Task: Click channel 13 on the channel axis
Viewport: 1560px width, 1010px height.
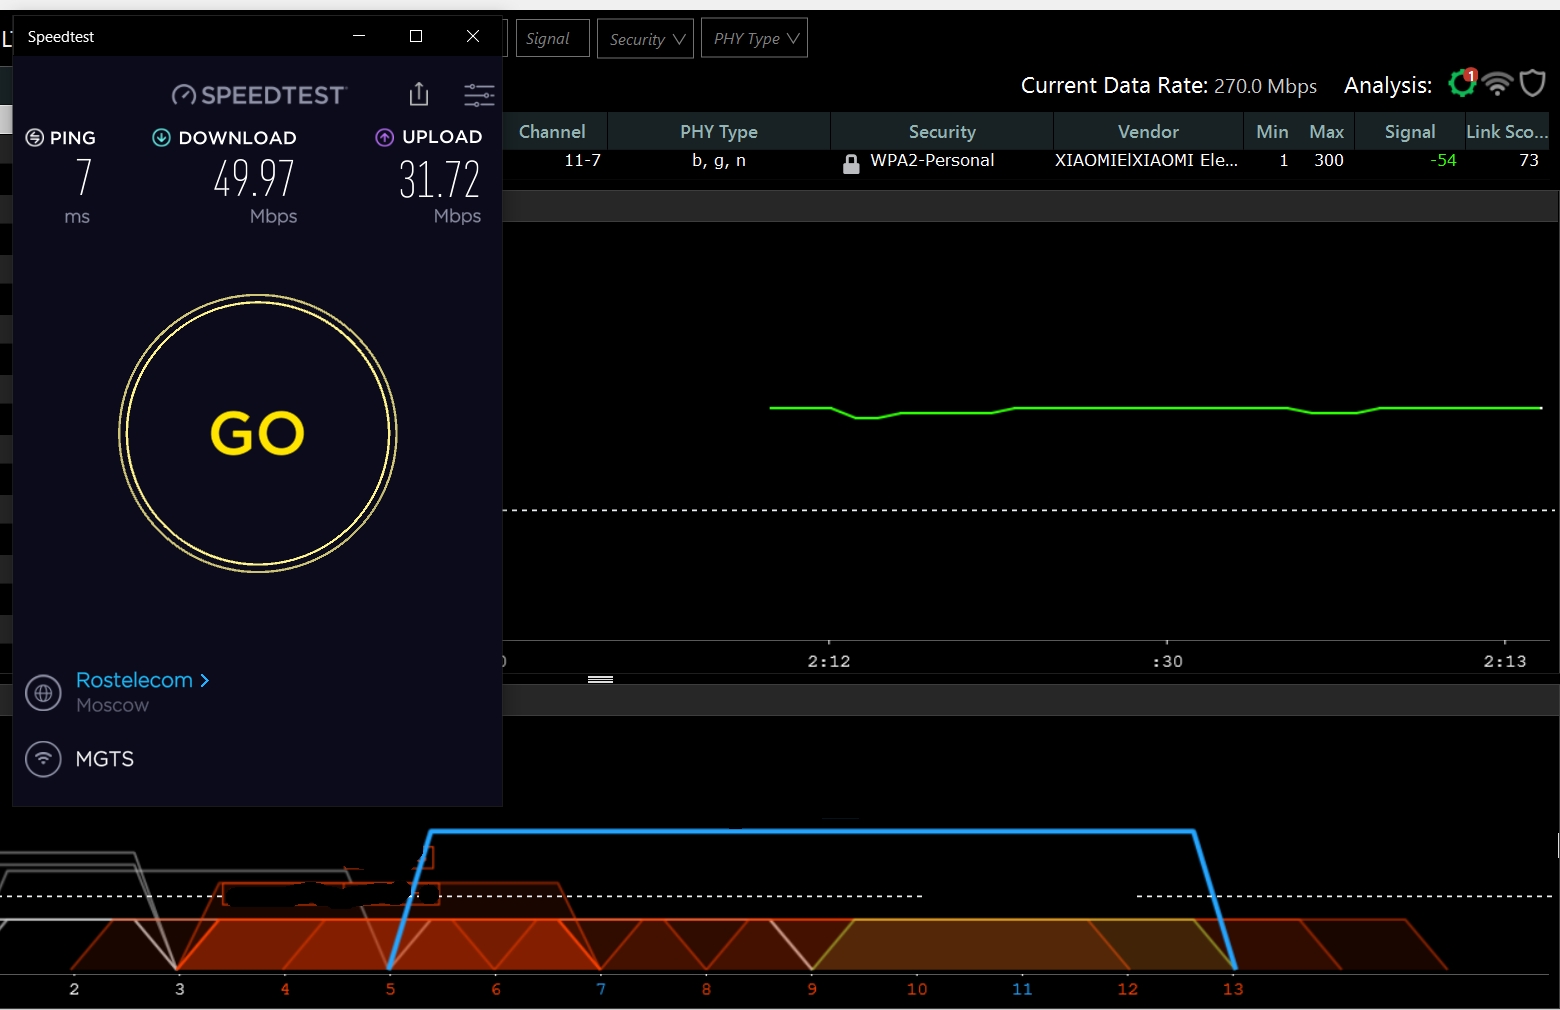Action: [1233, 989]
